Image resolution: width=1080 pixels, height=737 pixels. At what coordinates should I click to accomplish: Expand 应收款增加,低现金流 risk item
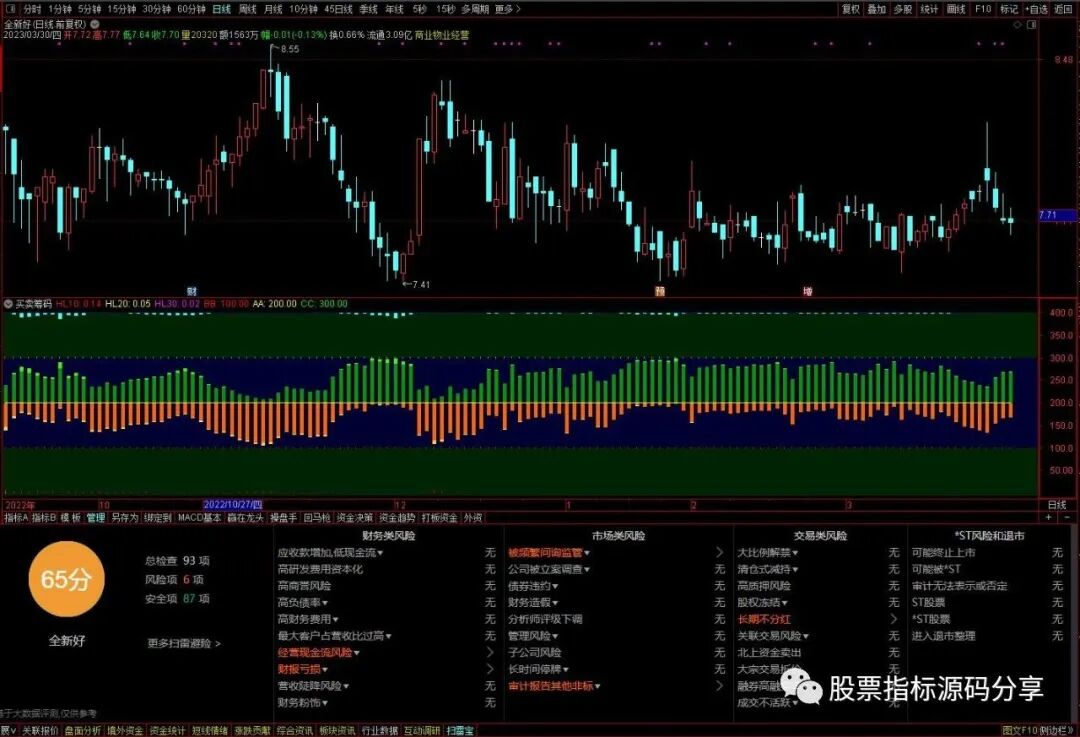[x=331, y=552]
